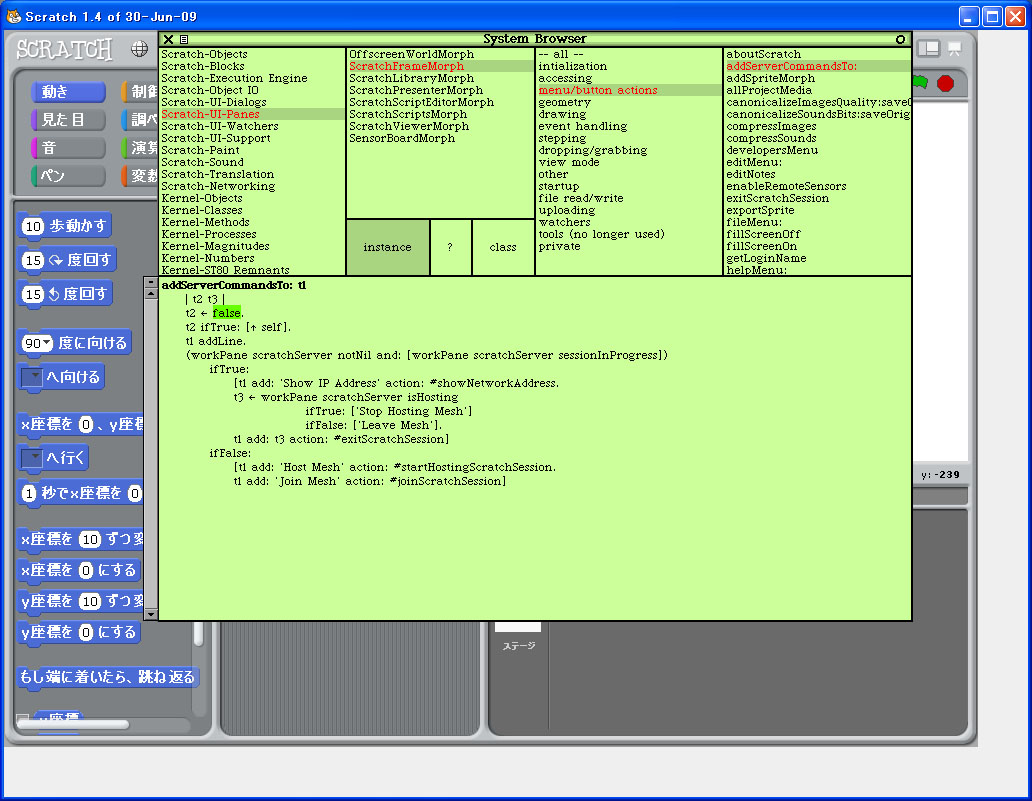Click the red stop sign icon

[945, 84]
